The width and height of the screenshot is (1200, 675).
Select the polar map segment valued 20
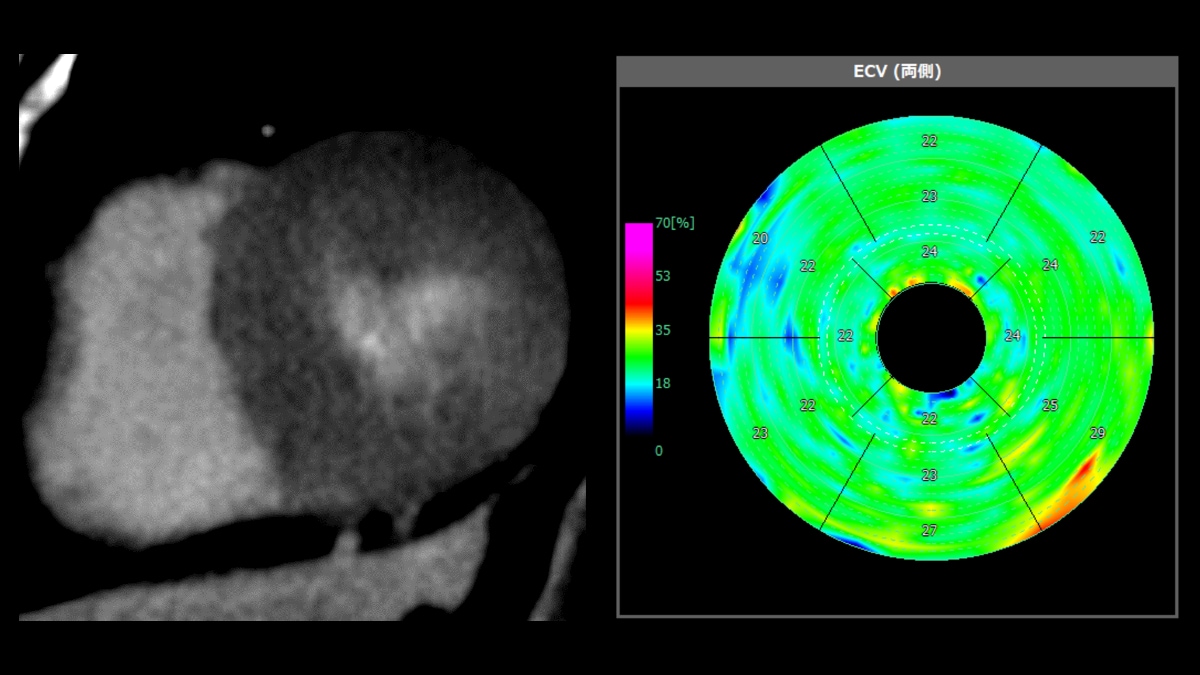pyautogui.click(x=760, y=239)
